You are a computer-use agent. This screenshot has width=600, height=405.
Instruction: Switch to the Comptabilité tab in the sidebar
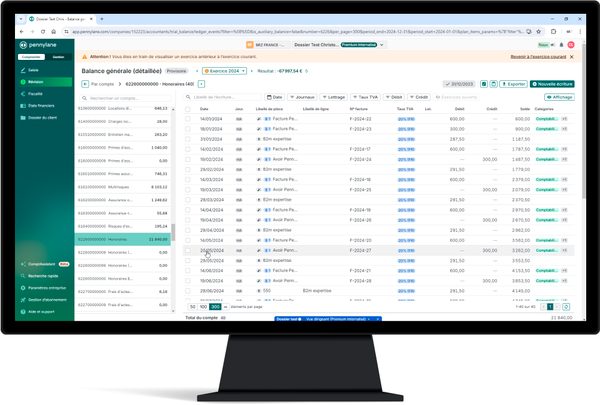(31, 57)
